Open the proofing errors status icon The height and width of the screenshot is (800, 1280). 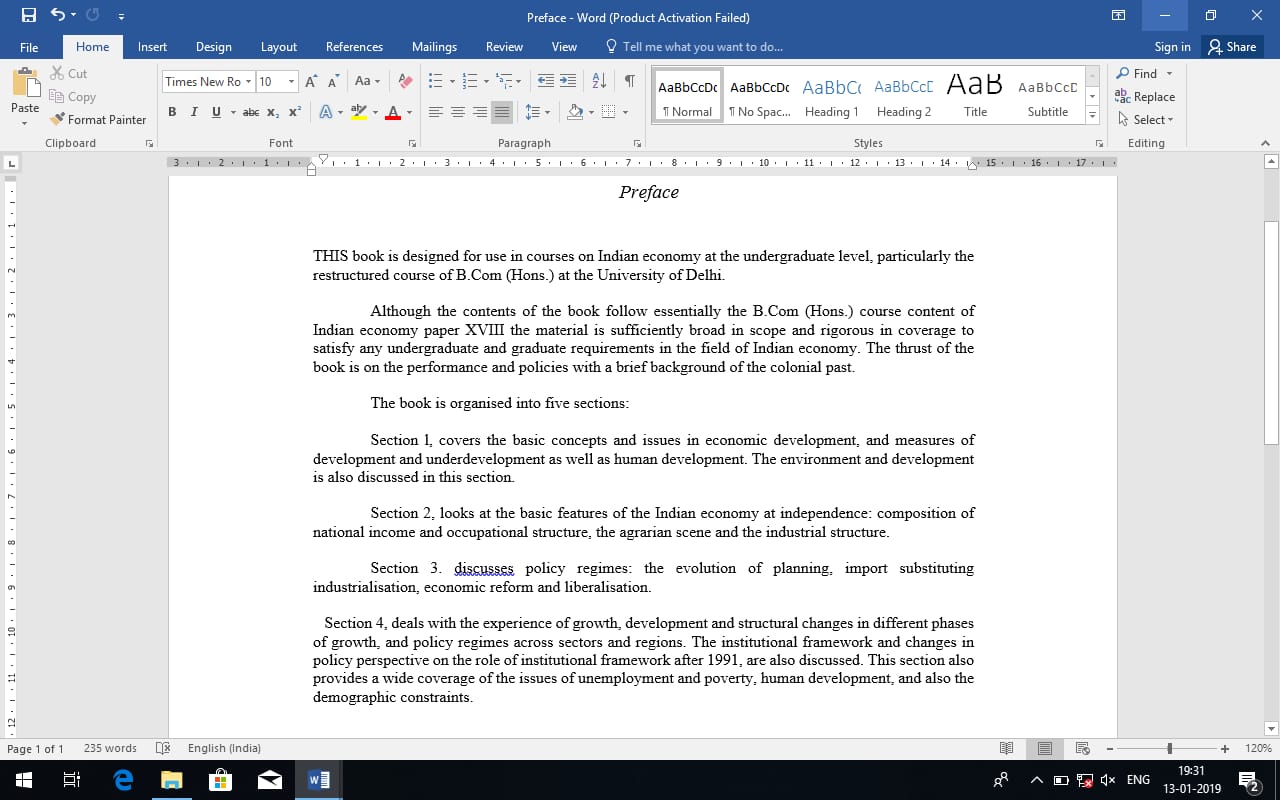163,748
